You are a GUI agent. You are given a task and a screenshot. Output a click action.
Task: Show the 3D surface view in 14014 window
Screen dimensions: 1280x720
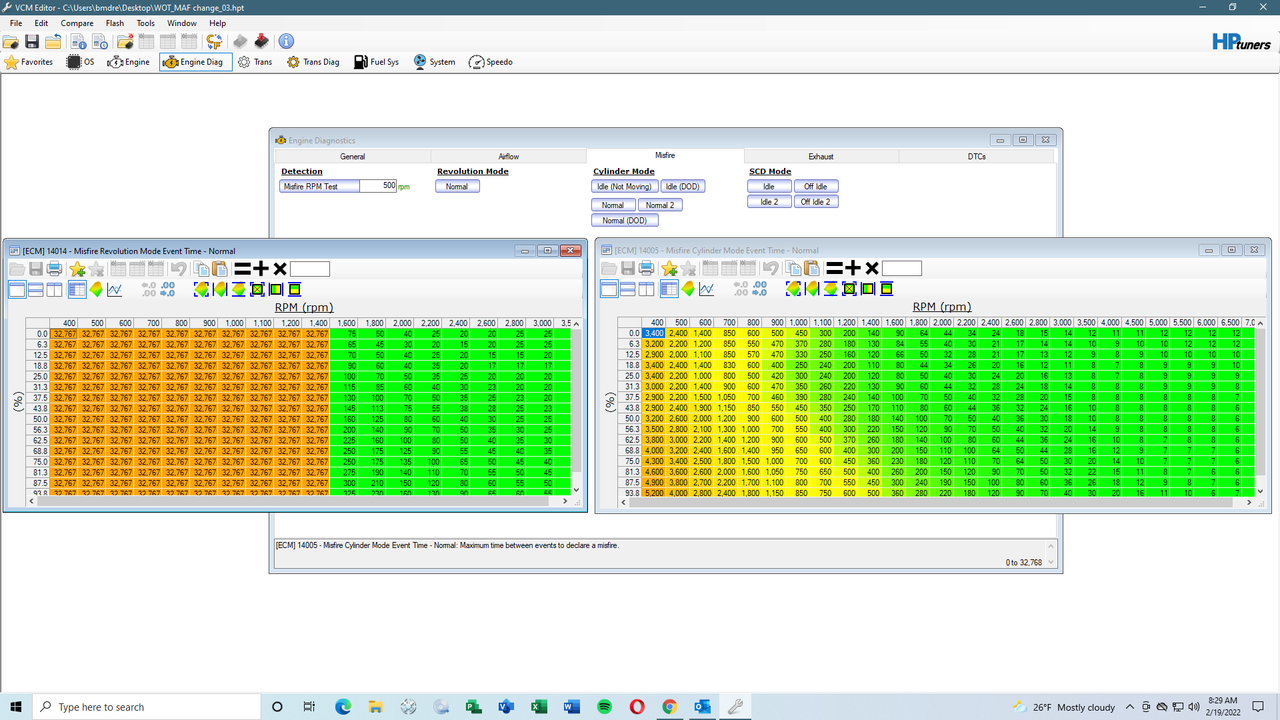pos(96,290)
